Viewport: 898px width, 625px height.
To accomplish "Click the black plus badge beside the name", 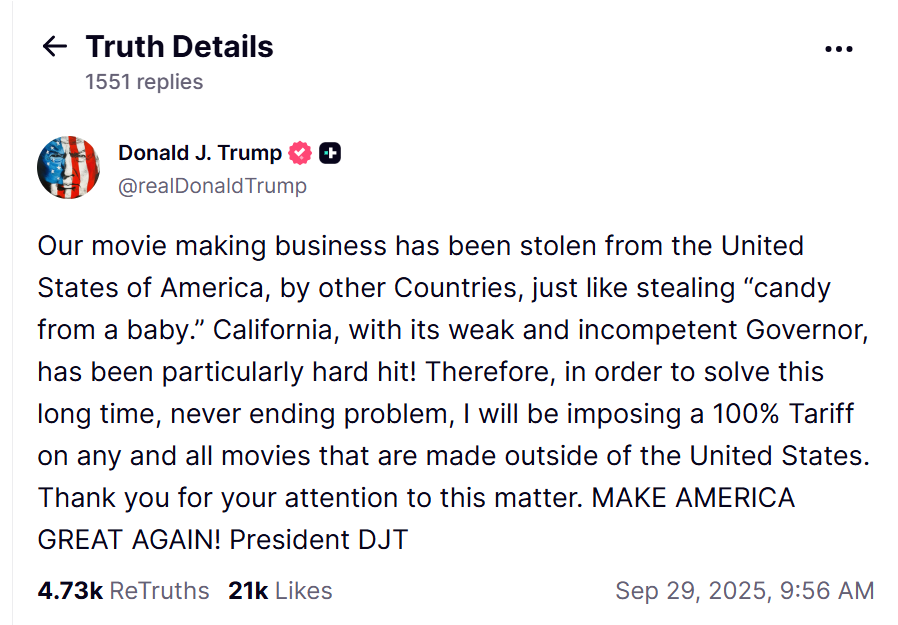I will click(x=330, y=153).
